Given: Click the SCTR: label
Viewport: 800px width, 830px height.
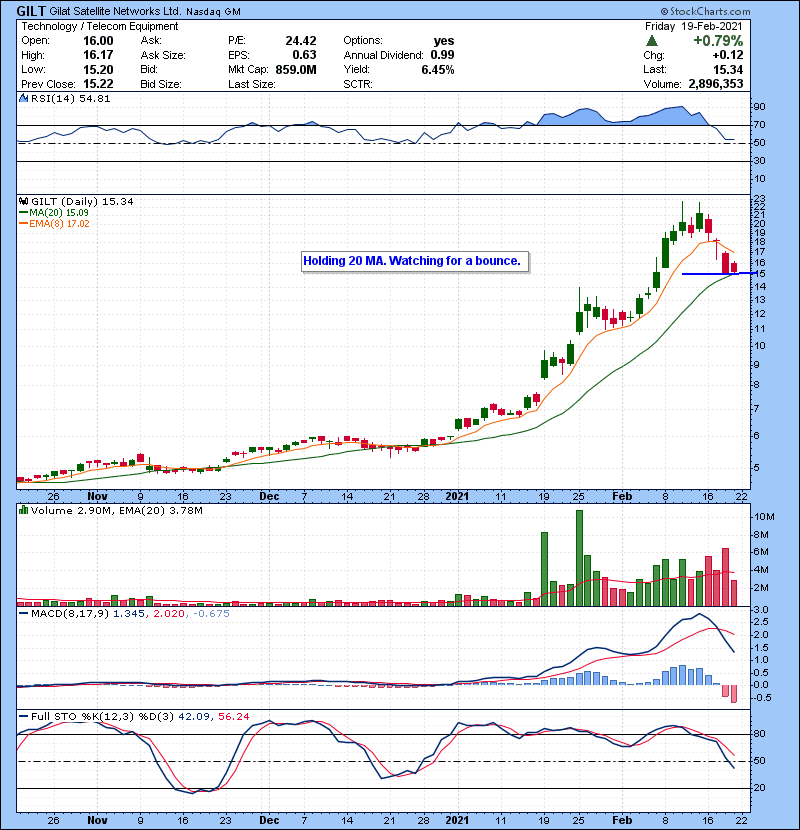Looking at the screenshot, I should click(358, 84).
